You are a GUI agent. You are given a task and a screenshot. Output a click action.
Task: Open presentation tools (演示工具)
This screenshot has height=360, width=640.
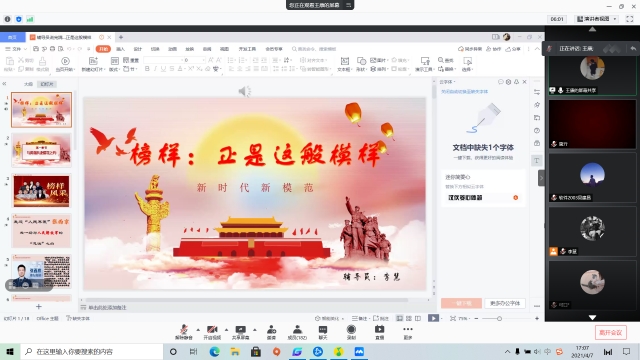click(424, 64)
